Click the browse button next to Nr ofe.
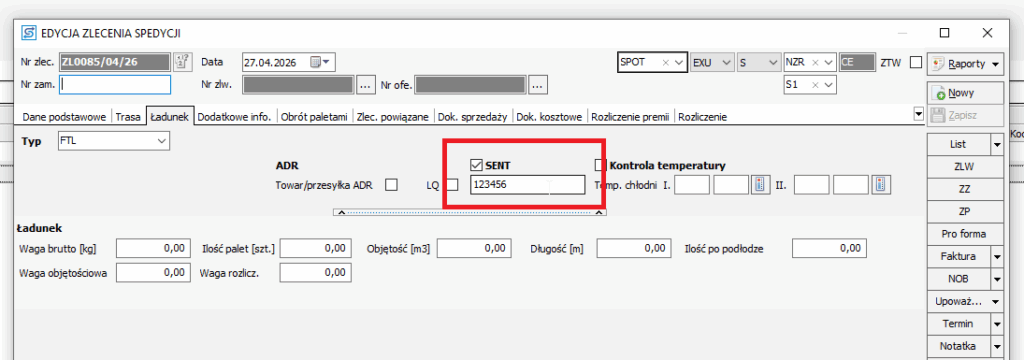This screenshot has width=1024, height=360. 537,84
